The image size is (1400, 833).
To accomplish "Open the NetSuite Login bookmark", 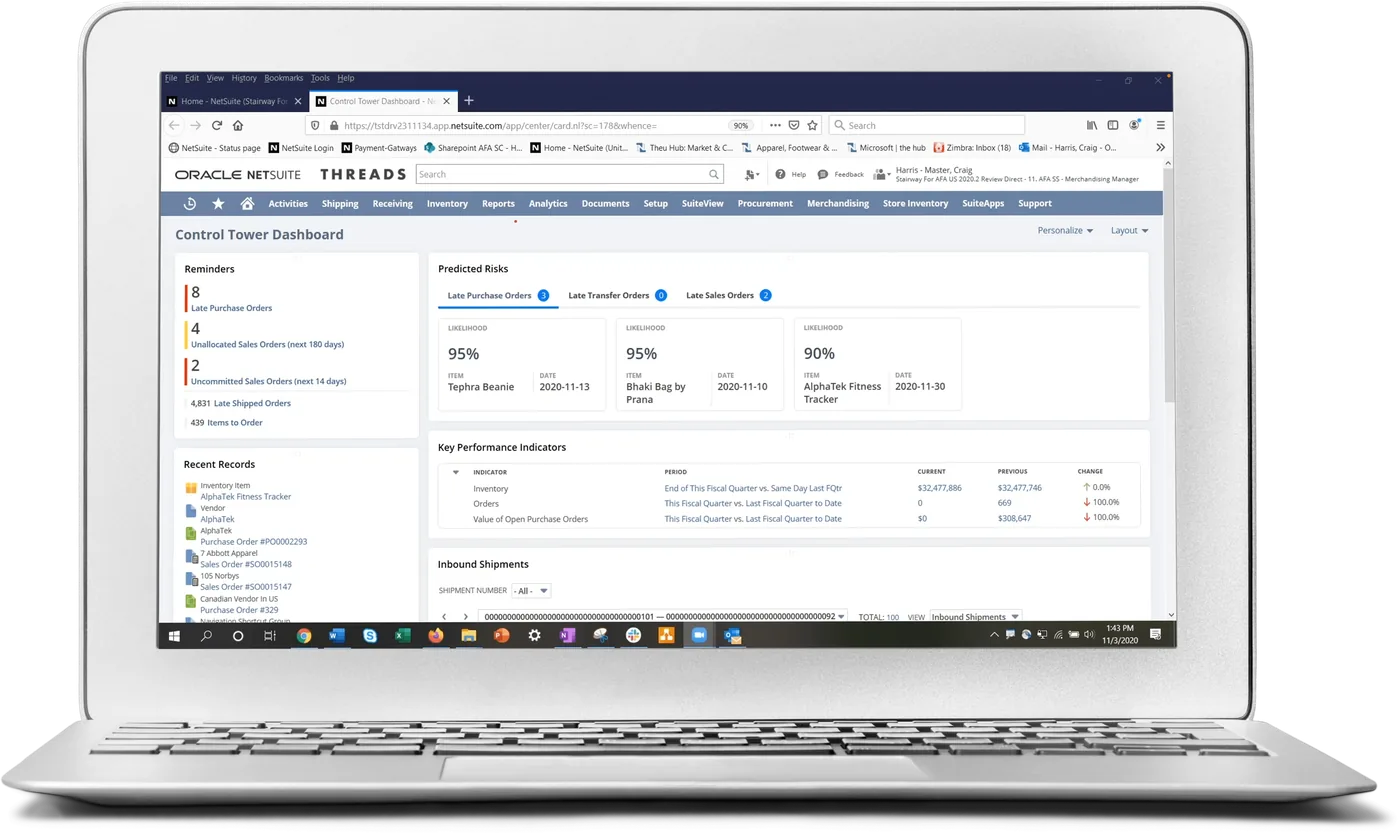I will click(x=301, y=148).
